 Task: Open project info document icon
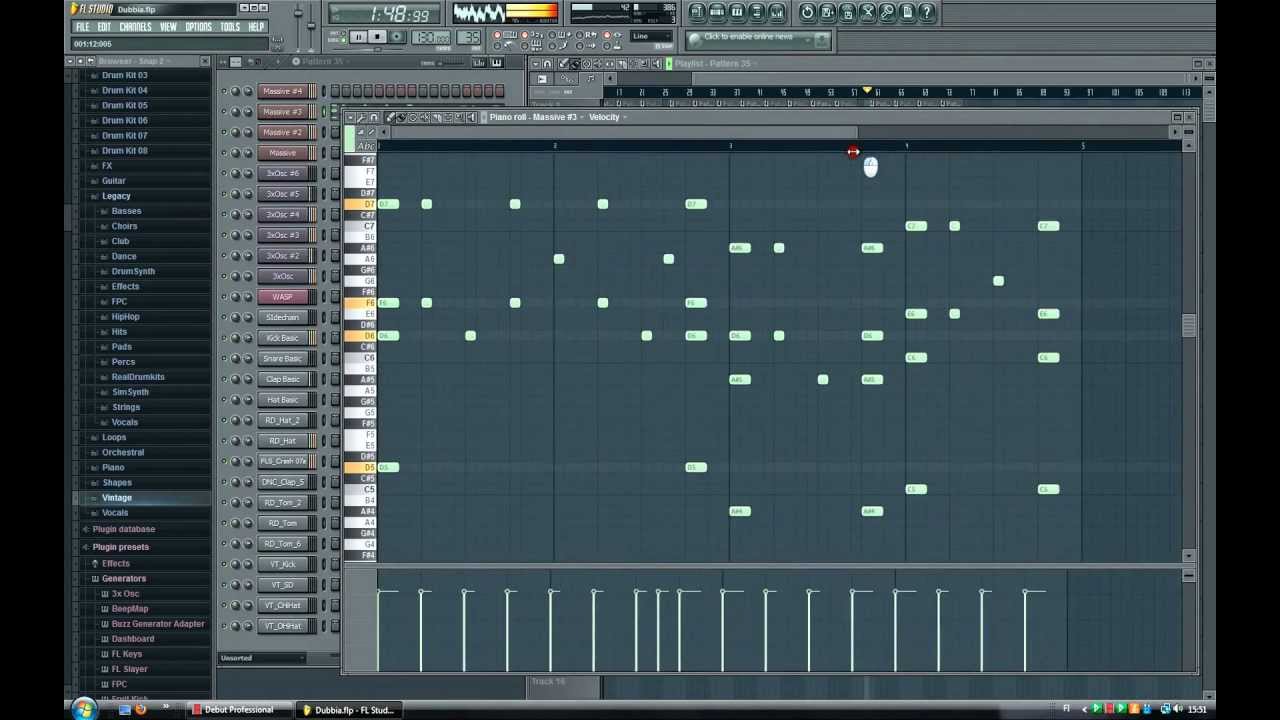pos(908,12)
